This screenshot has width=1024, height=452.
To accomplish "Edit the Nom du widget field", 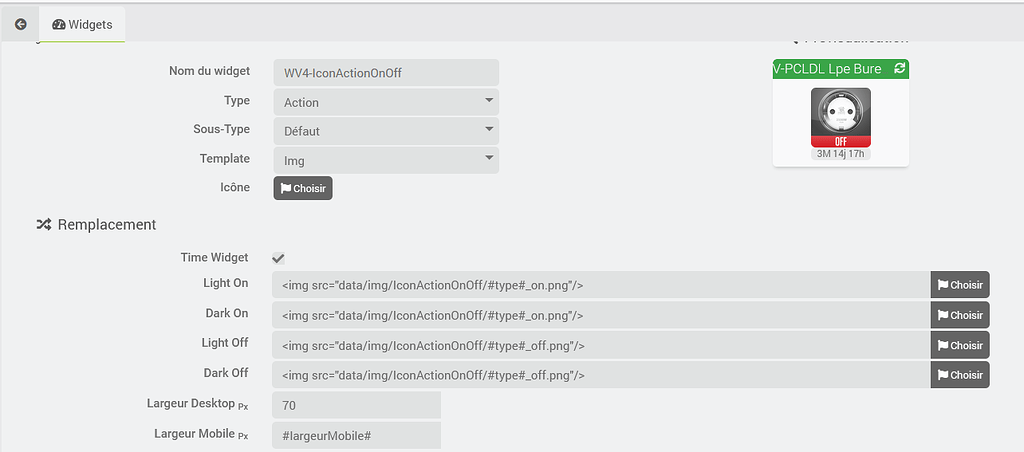I will 386,73.
